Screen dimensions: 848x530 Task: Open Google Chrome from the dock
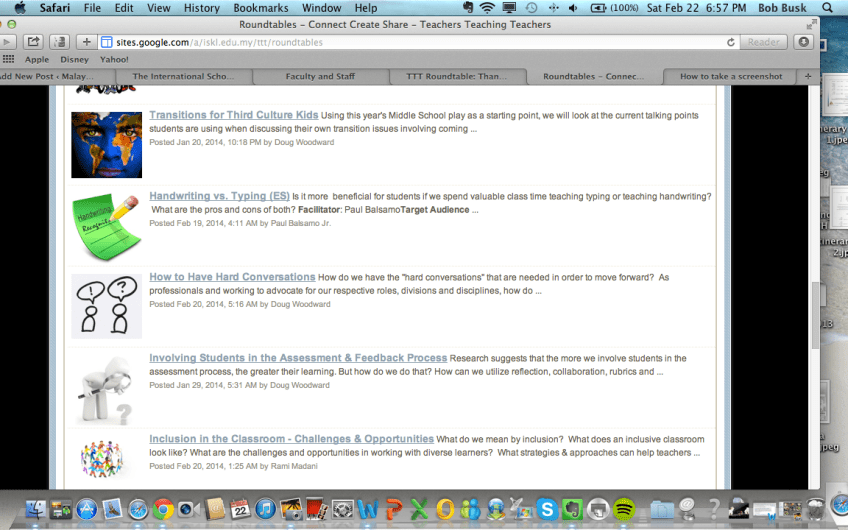click(164, 510)
